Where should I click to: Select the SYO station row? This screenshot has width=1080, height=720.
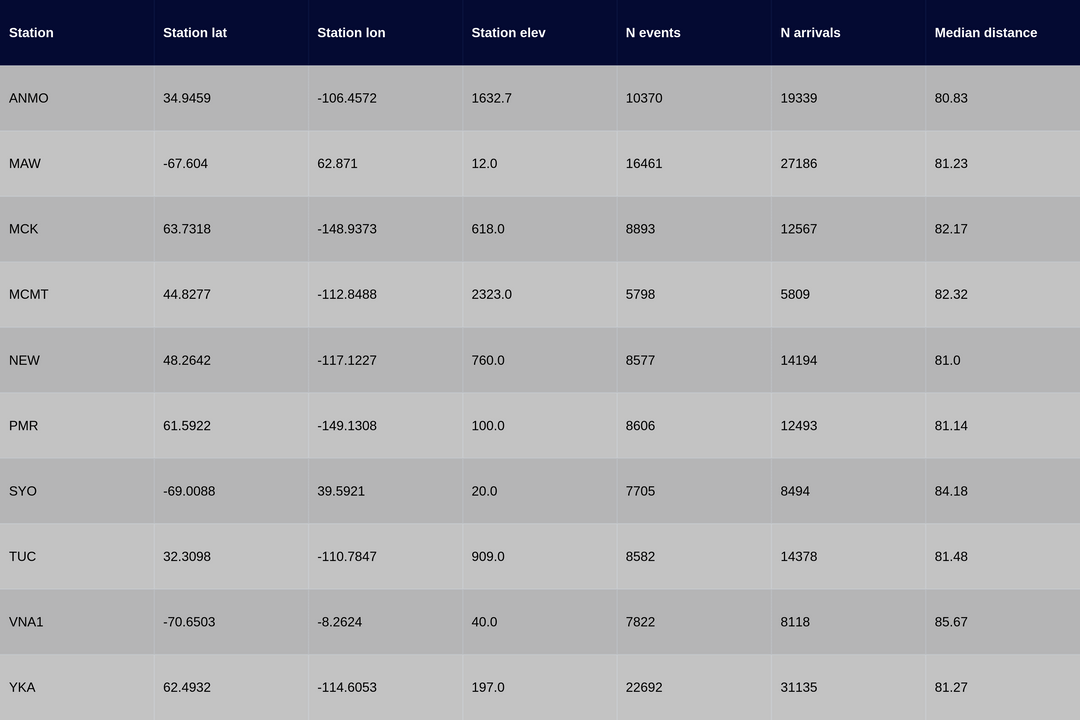click(x=23, y=491)
